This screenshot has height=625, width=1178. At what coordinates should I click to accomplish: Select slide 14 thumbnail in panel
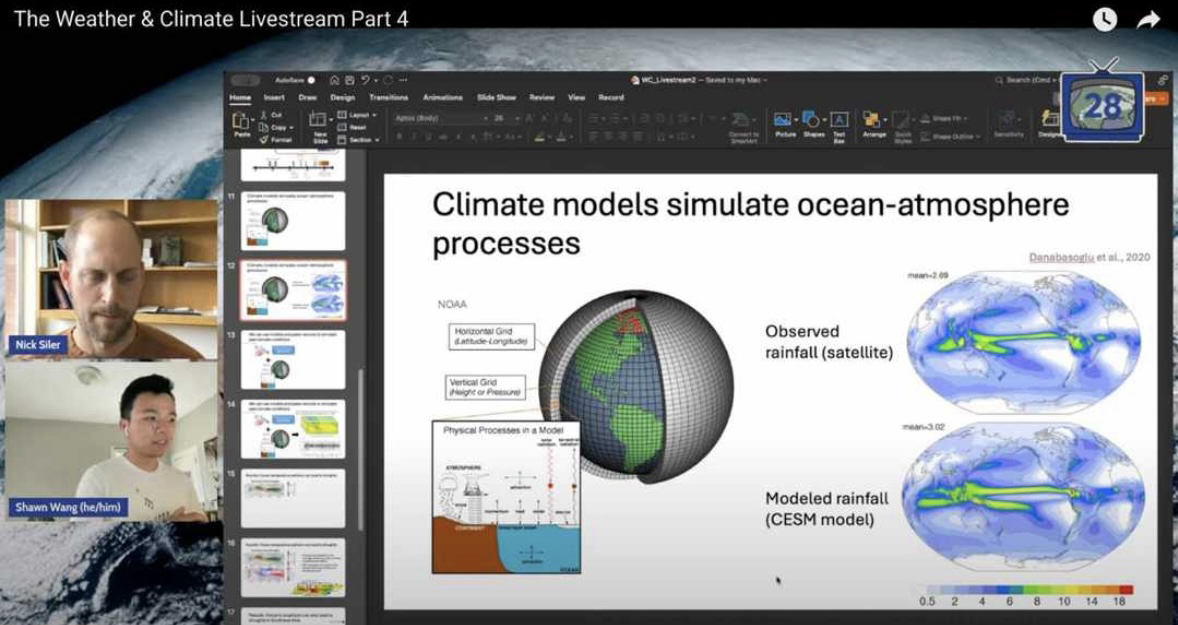[293, 428]
